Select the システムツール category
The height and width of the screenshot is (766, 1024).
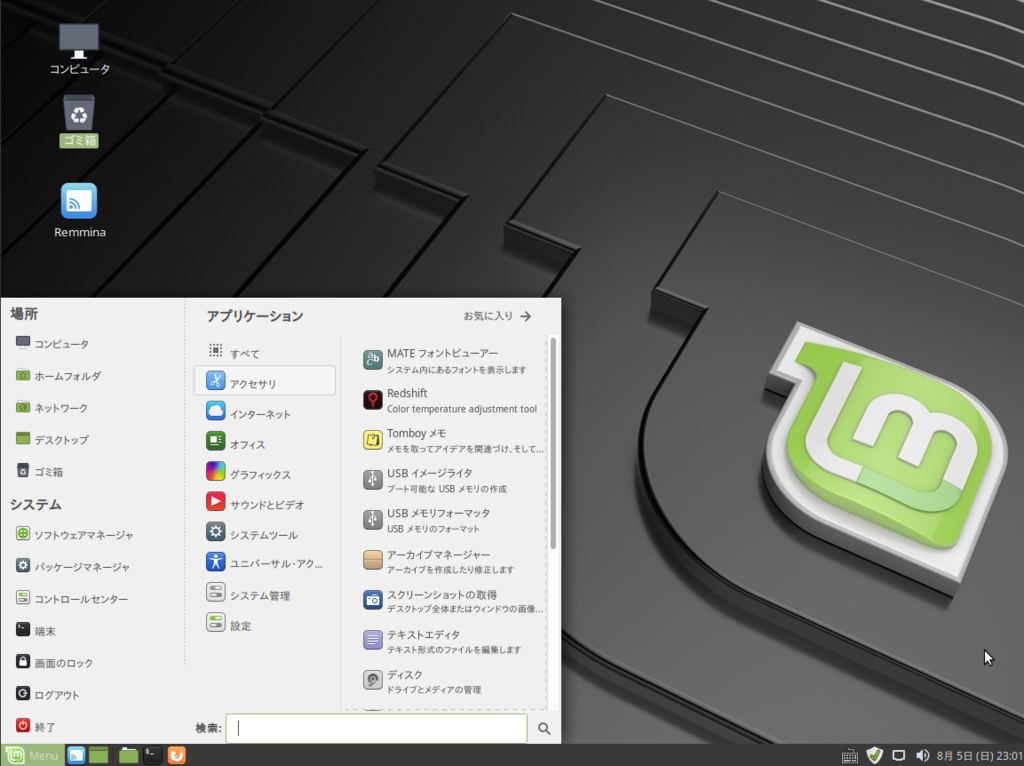[264, 534]
